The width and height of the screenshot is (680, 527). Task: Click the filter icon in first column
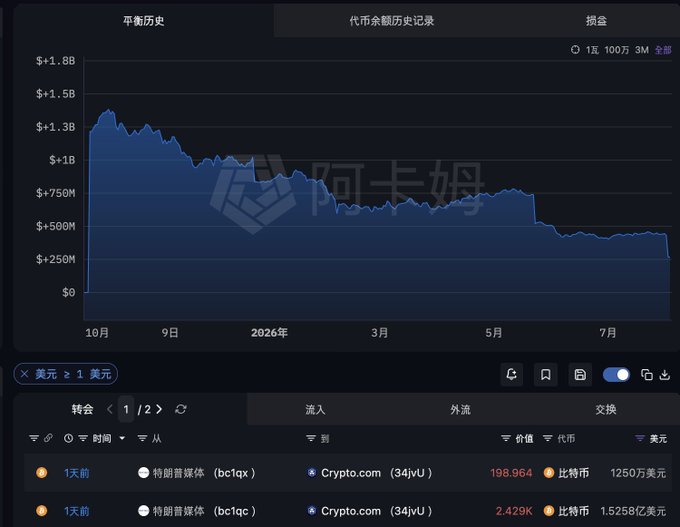pyautogui.click(x=34, y=438)
